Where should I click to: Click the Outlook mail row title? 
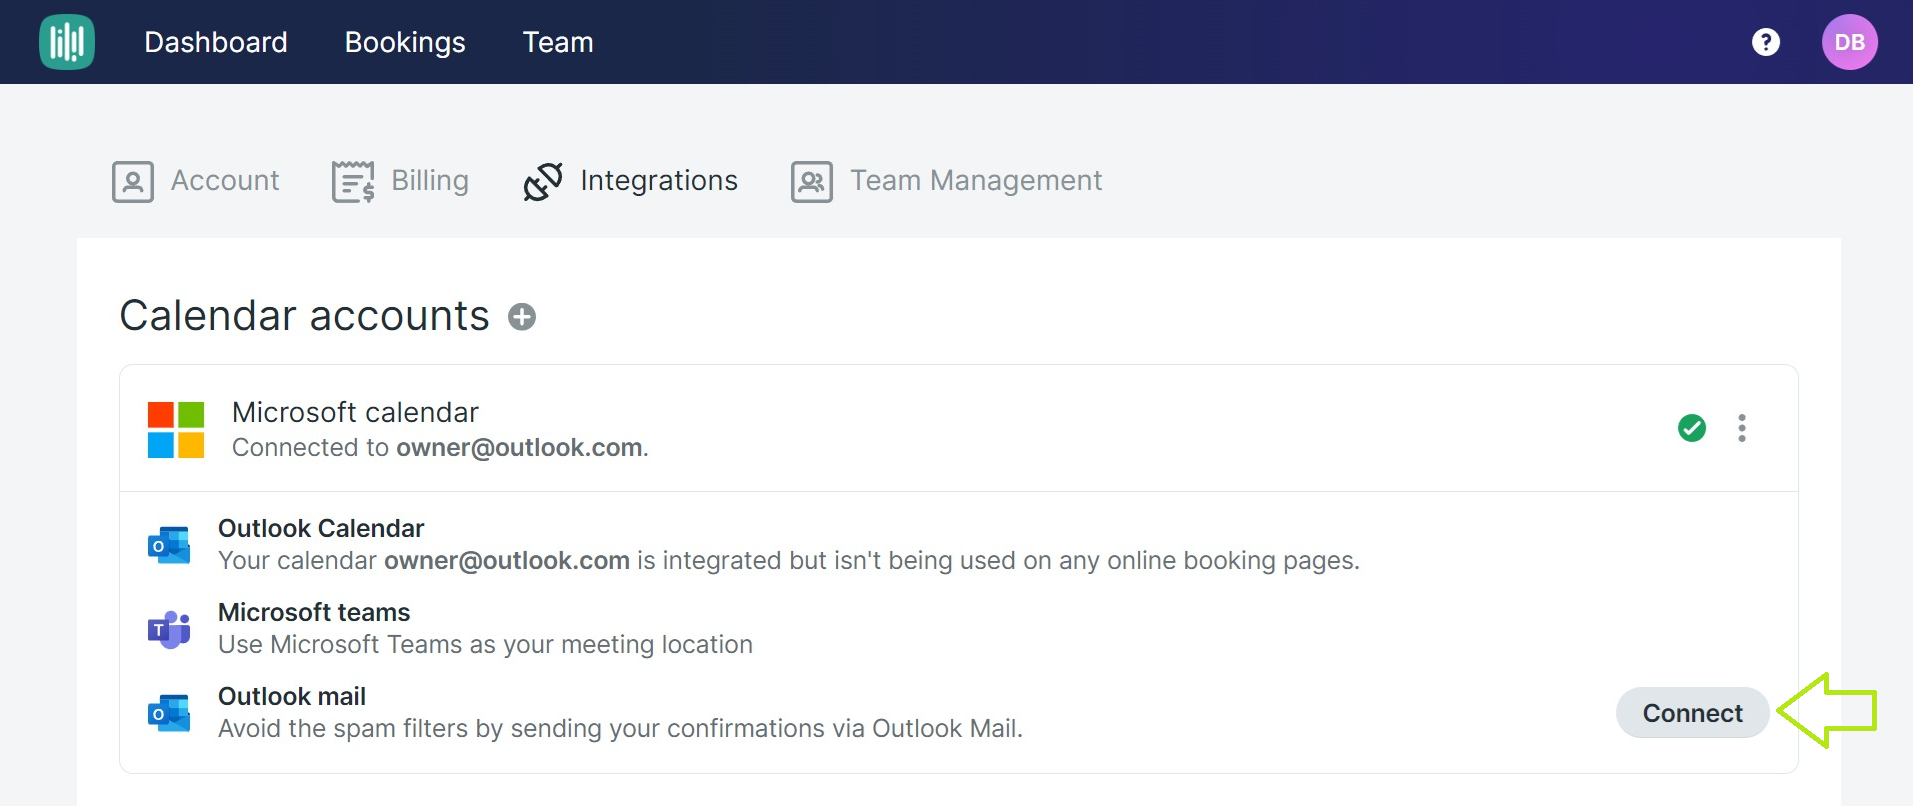[292, 696]
